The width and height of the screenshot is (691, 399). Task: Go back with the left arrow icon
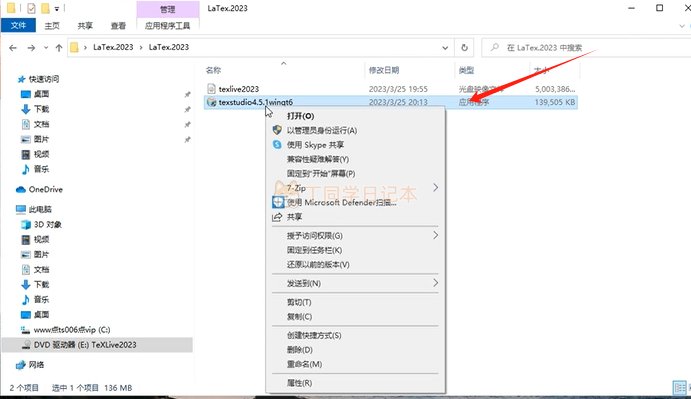[x=13, y=48]
